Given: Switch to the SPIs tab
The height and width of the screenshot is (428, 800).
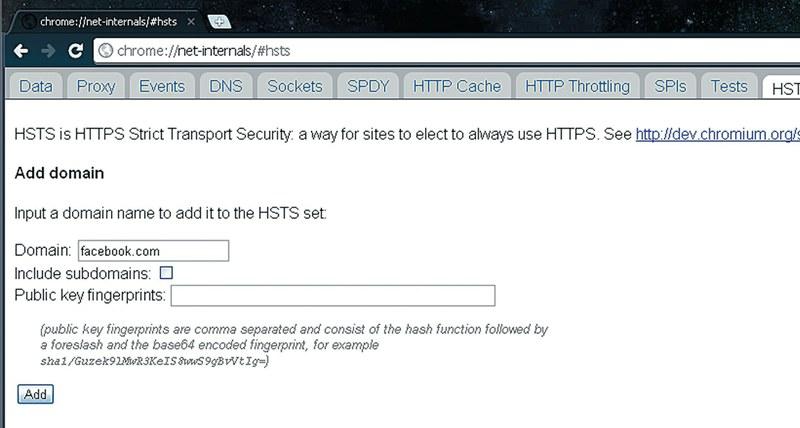Looking at the screenshot, I should coord(670,87).
